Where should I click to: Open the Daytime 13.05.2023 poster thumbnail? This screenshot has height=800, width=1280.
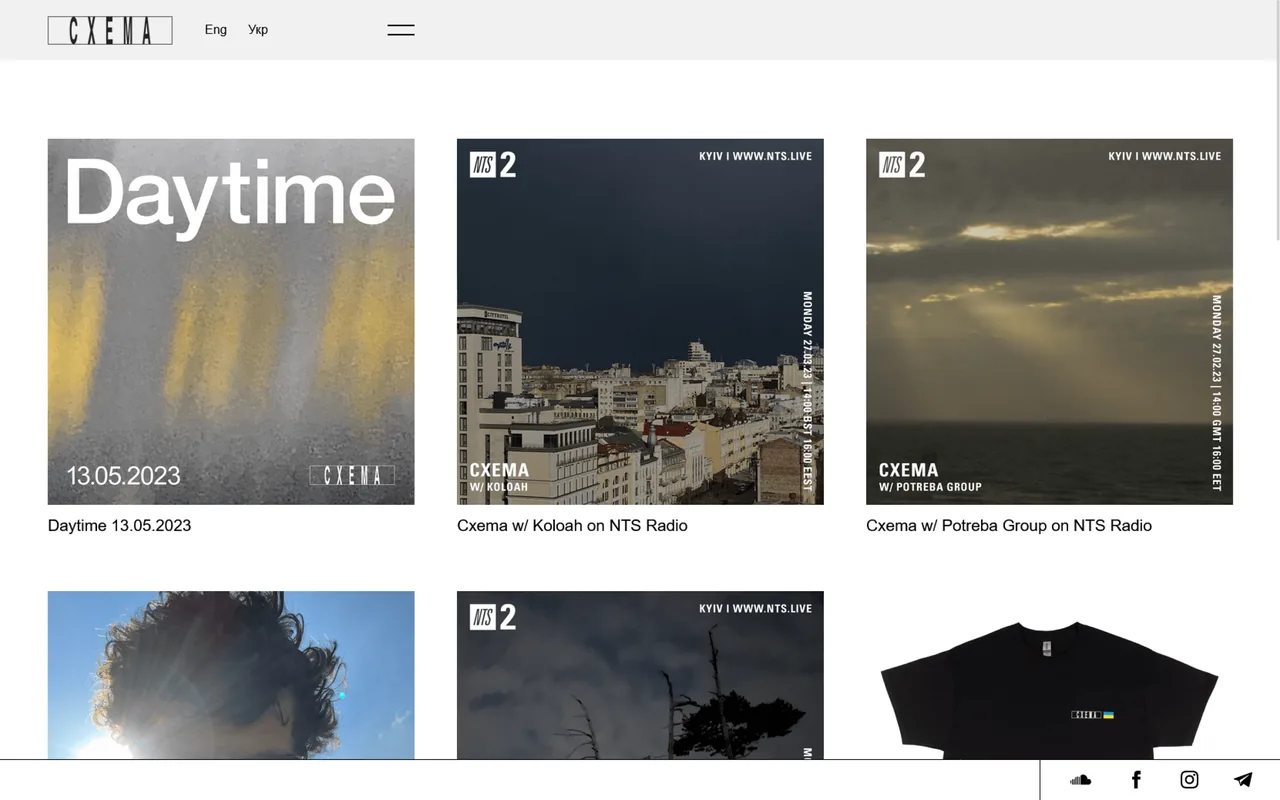click(231, 322)
